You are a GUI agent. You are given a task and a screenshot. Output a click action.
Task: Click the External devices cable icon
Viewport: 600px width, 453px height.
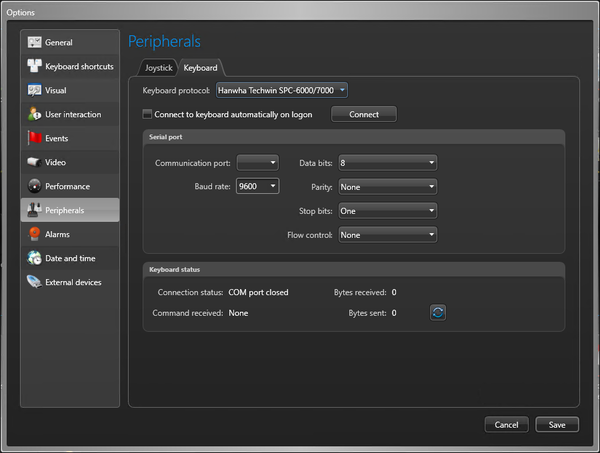(x=34, y=282)
